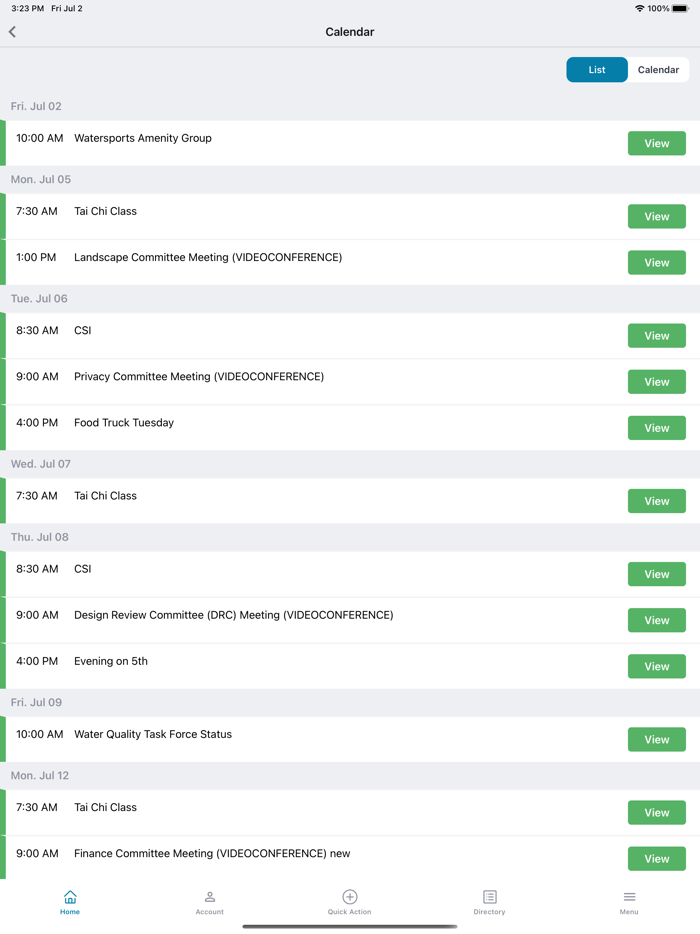View the Privacy Committee Meeting
The image size is (700, 934).
[x=656, y=382]
